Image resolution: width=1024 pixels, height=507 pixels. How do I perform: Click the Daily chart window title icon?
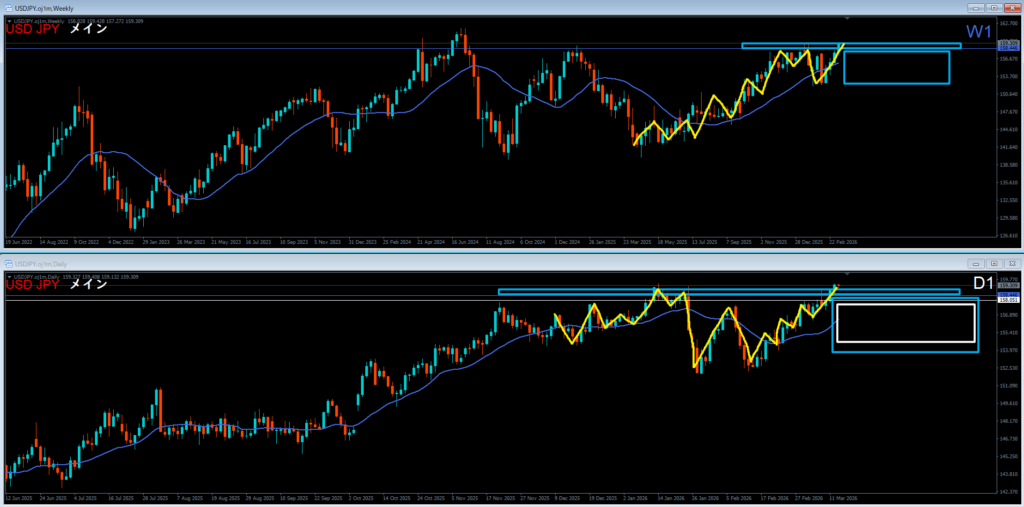[x=8, y=263]
